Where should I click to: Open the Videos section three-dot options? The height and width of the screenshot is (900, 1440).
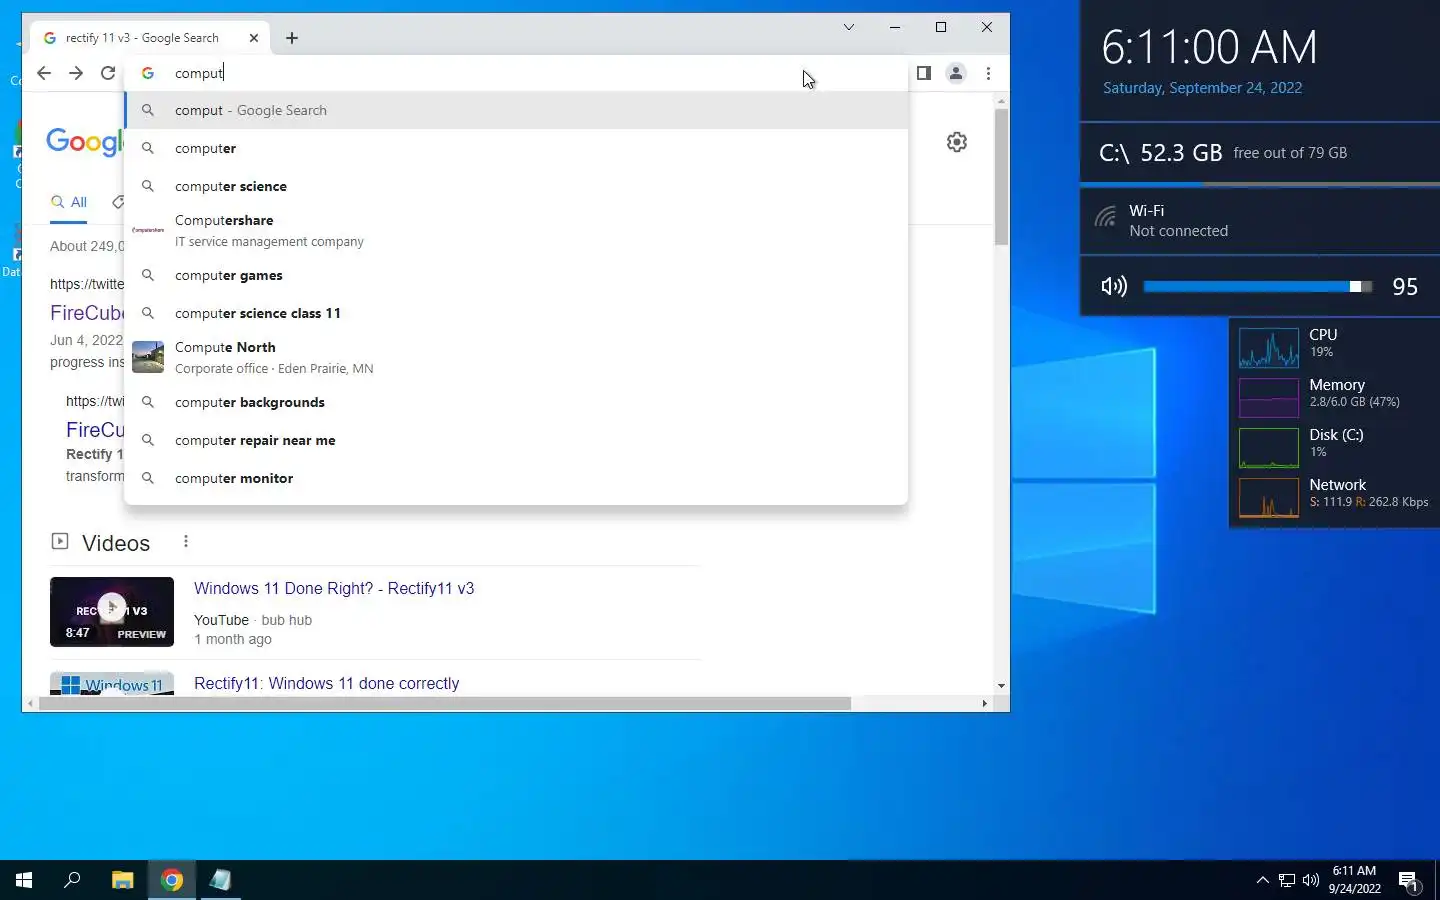pyautogui.click(x=186, y=541)
